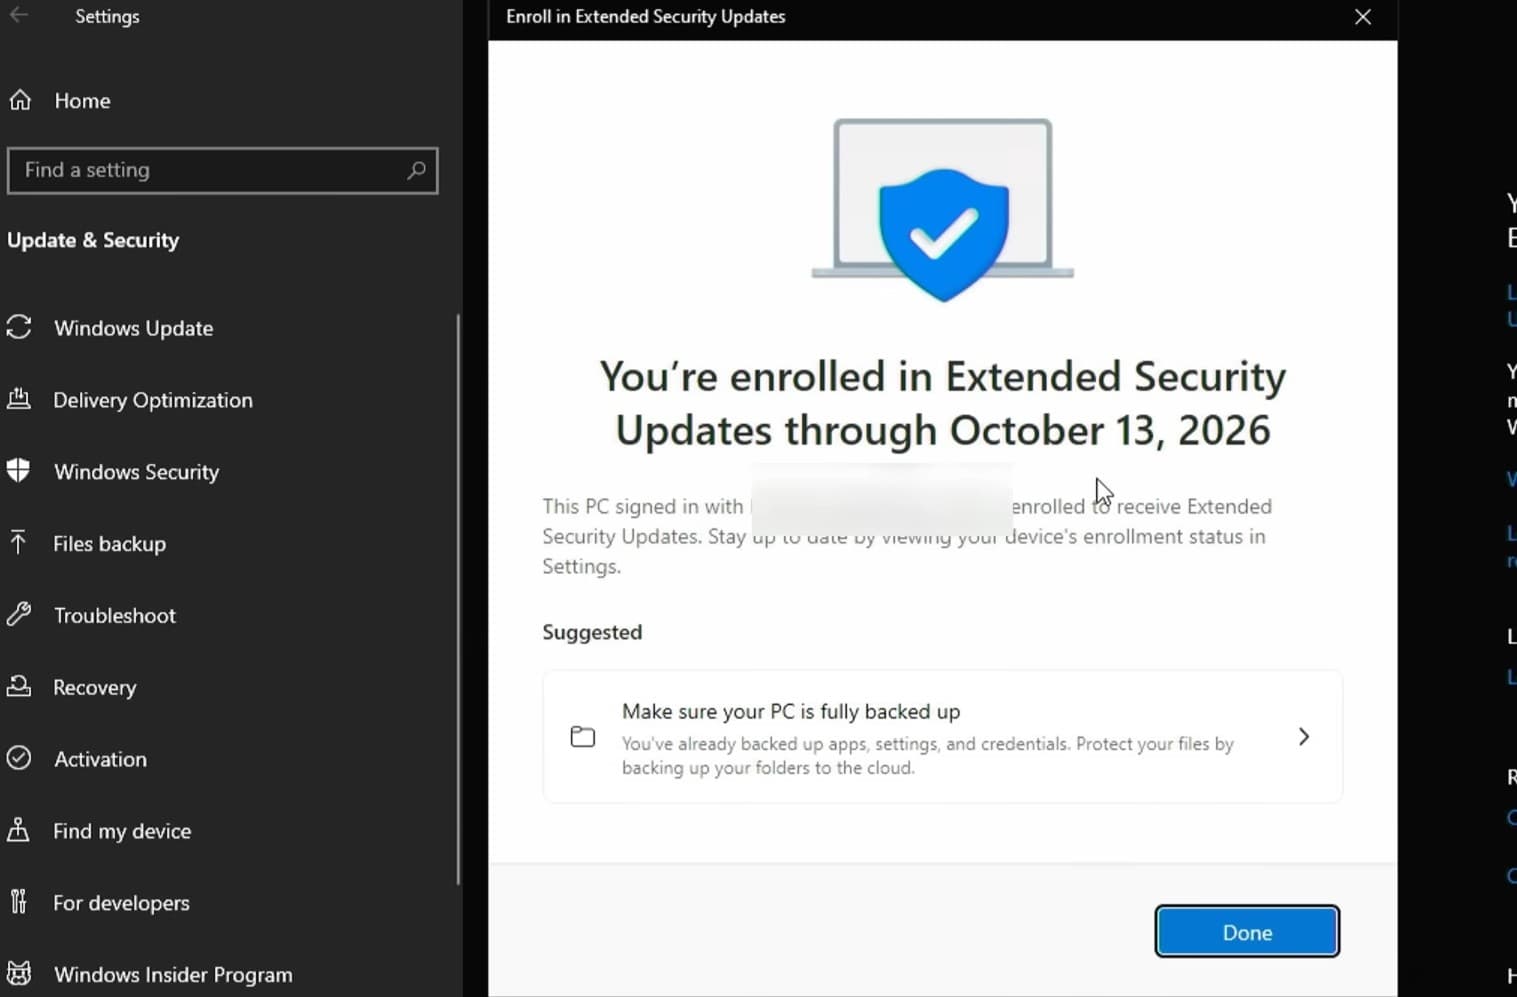Open the Make sure your PC is fully backed up card
This screenshot has height=997, width=1517.
click(x=940, y=736)
